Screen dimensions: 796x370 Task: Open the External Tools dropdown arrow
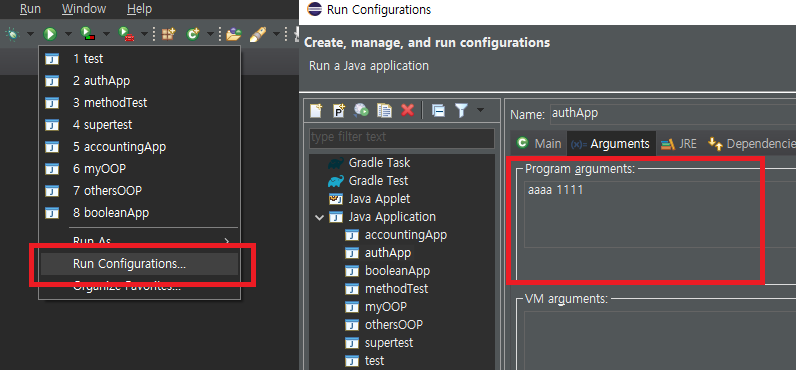(144, 34)
